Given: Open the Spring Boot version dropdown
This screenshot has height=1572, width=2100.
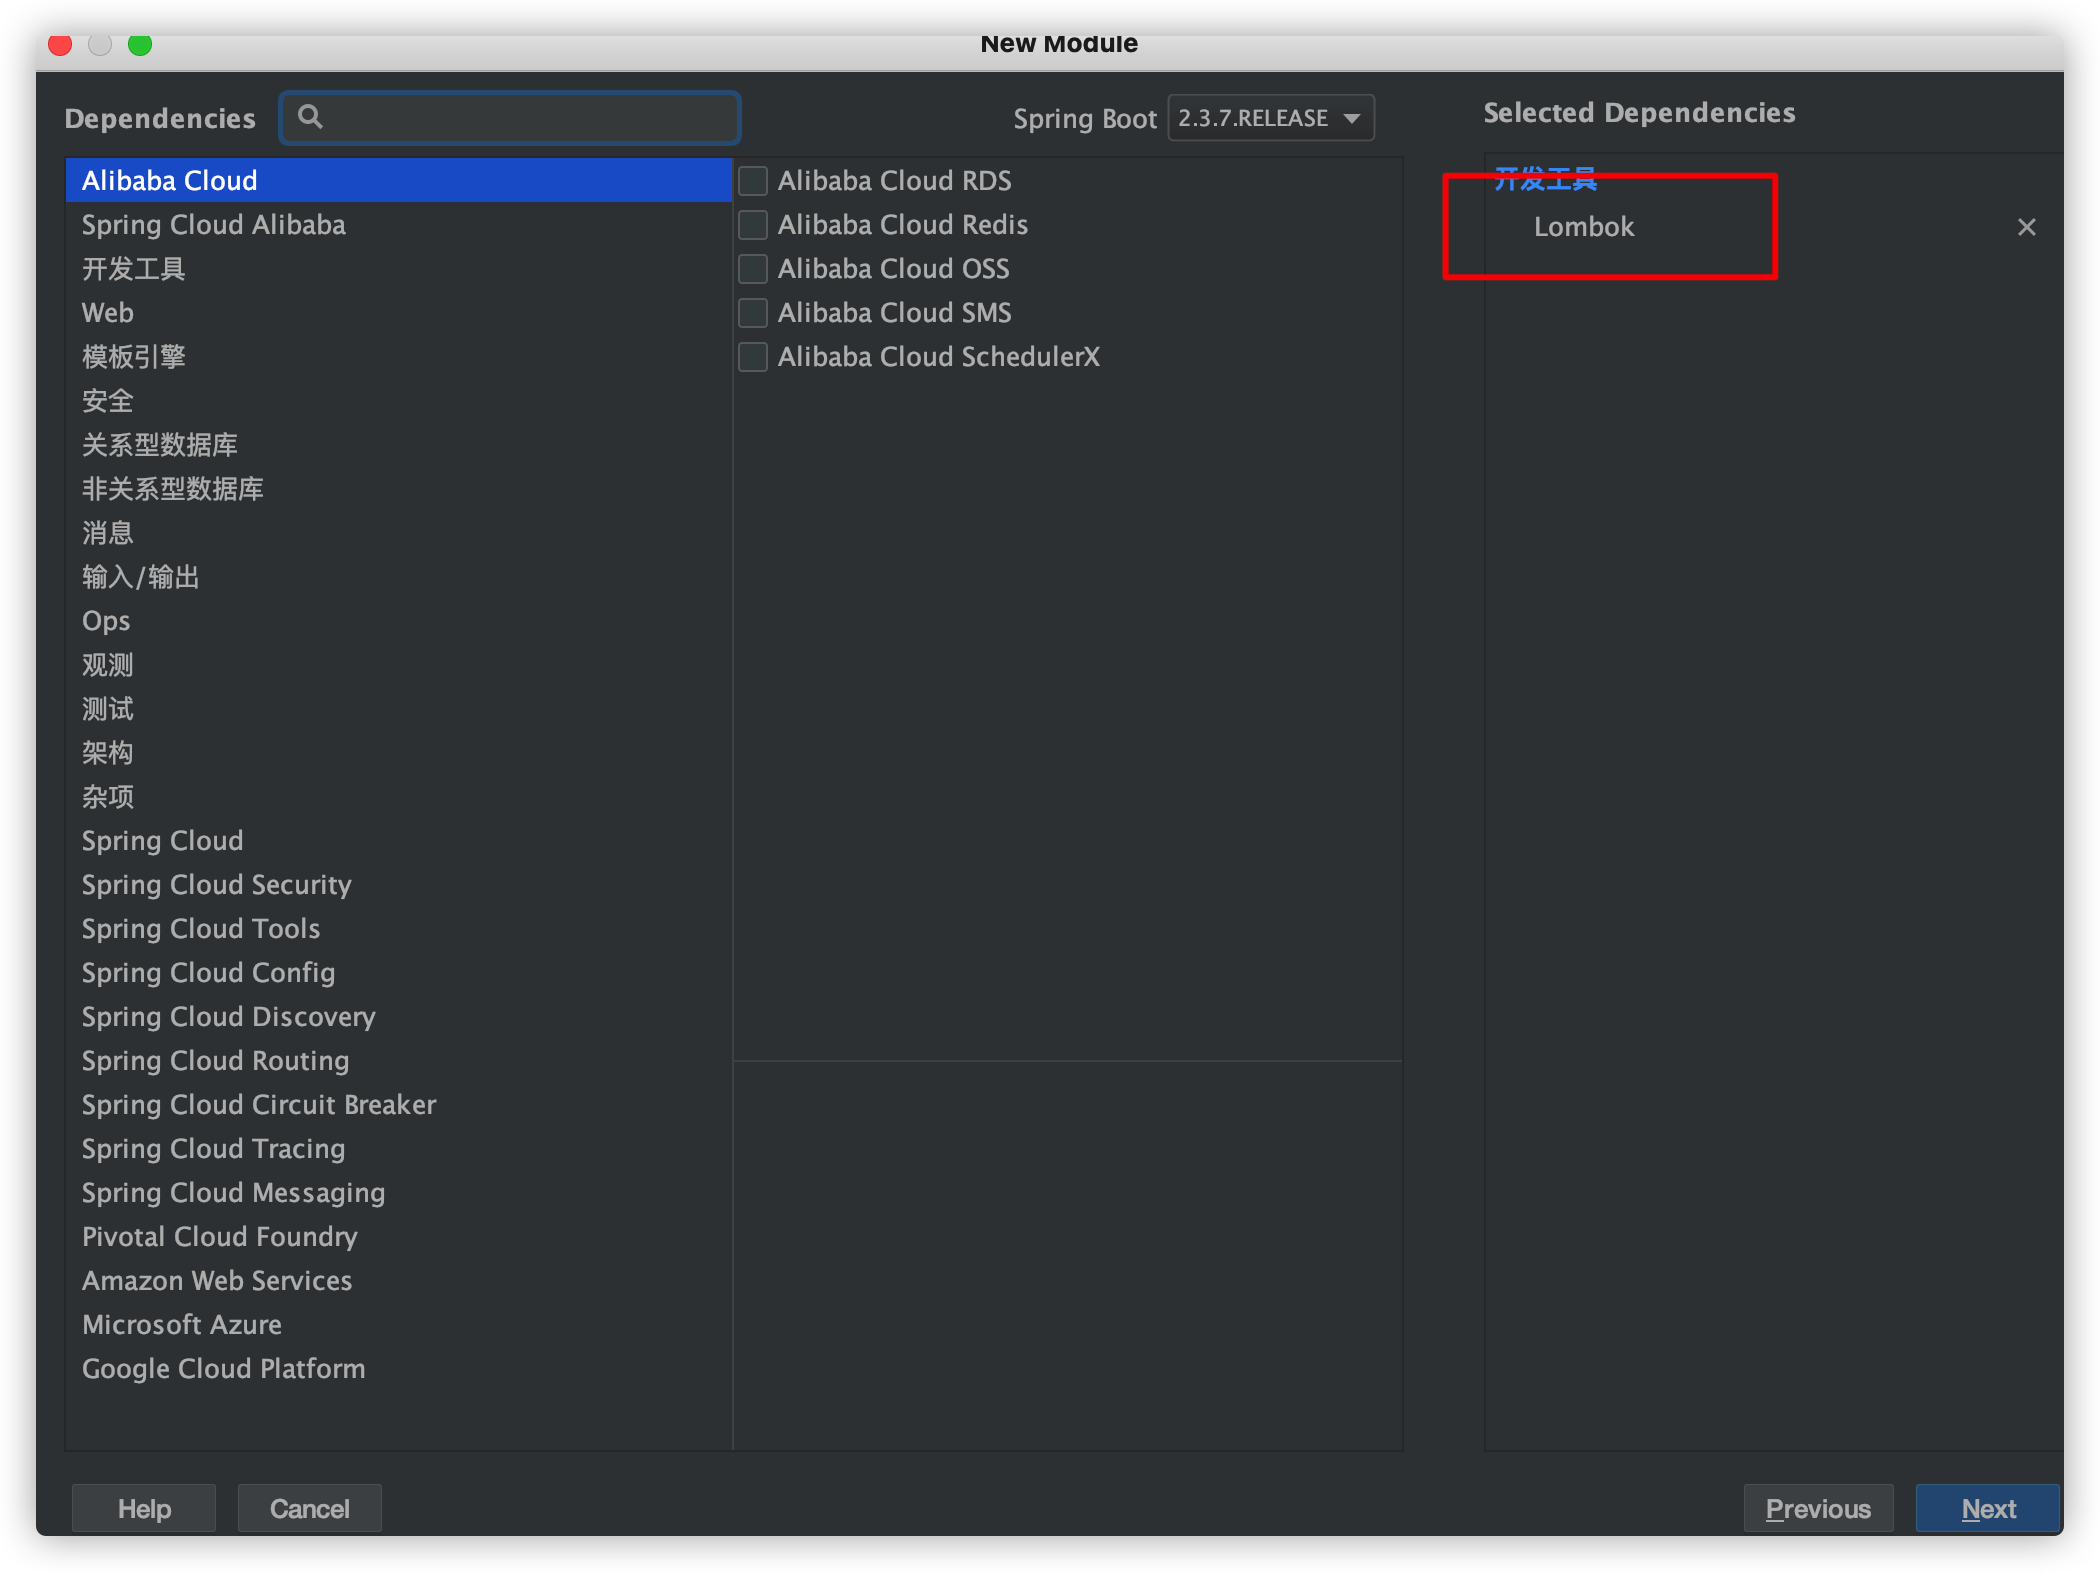Looking at the screenshot, I should 1270,118.
